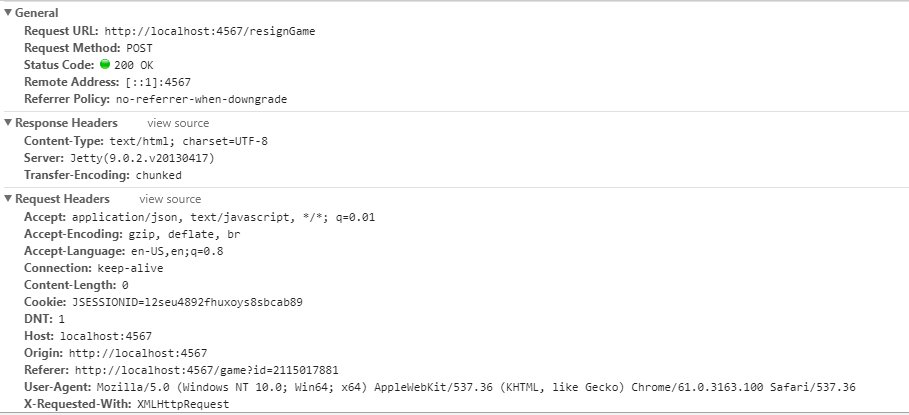Select the User-Agent Mozilla string

476,387
